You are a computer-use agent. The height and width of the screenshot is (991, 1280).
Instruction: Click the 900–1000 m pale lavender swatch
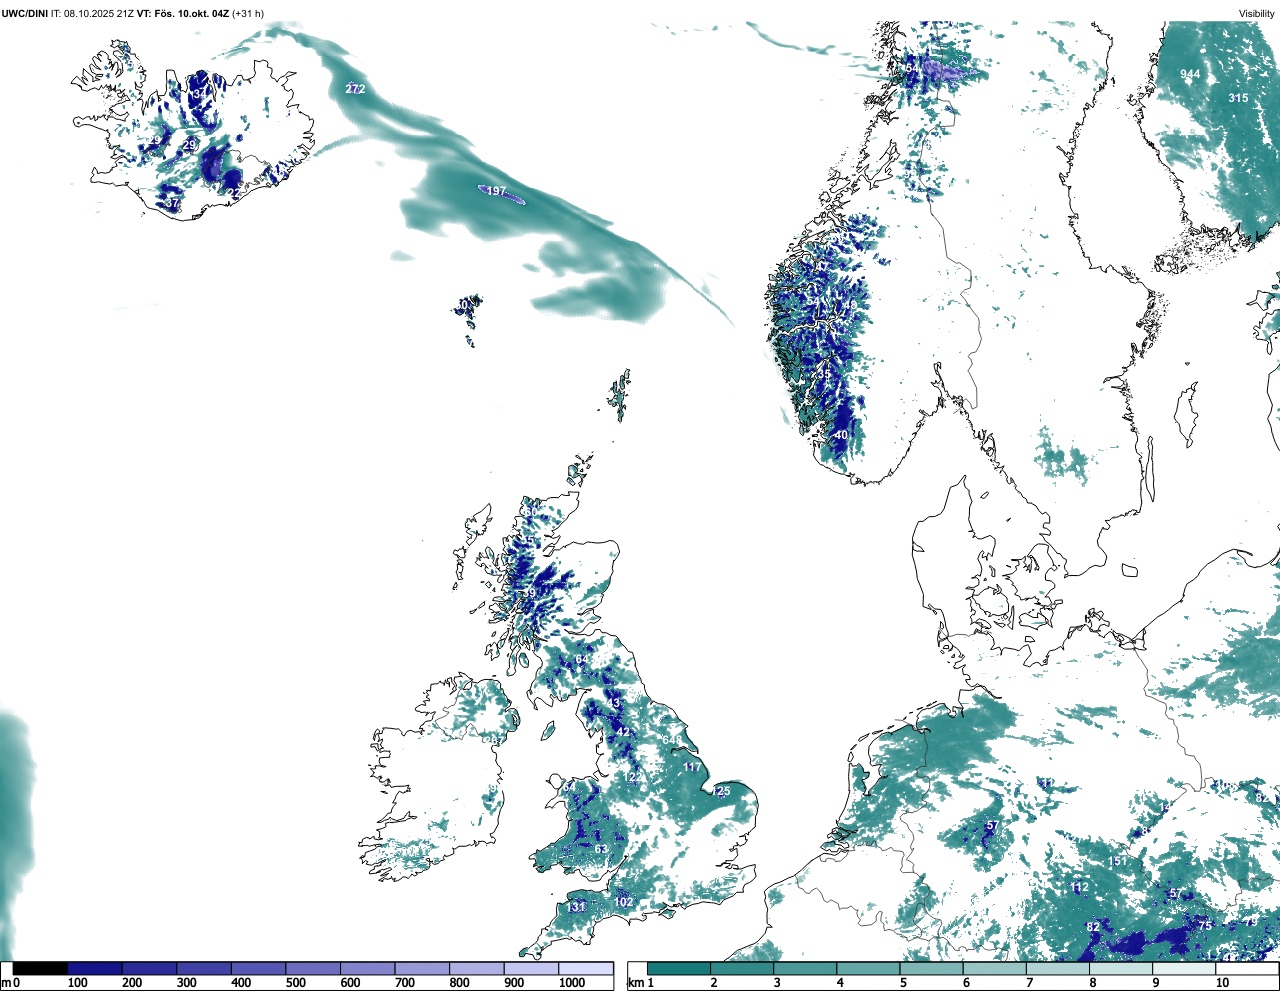coord(532,969)
